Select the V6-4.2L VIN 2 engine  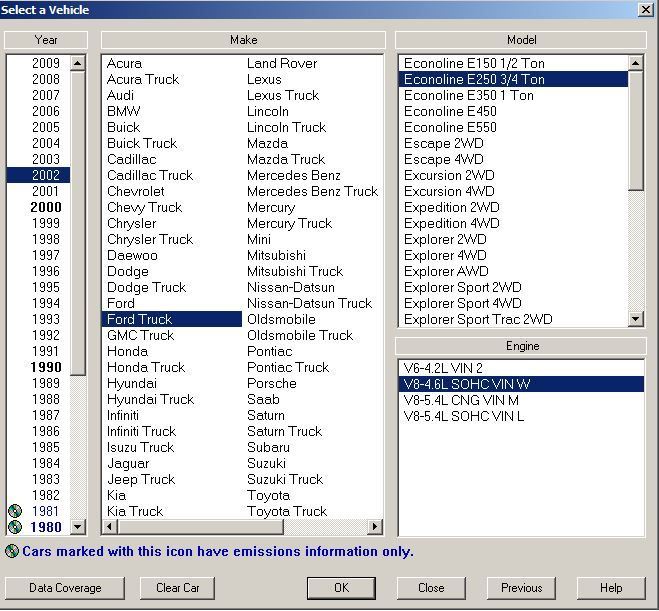pos(443,368)
